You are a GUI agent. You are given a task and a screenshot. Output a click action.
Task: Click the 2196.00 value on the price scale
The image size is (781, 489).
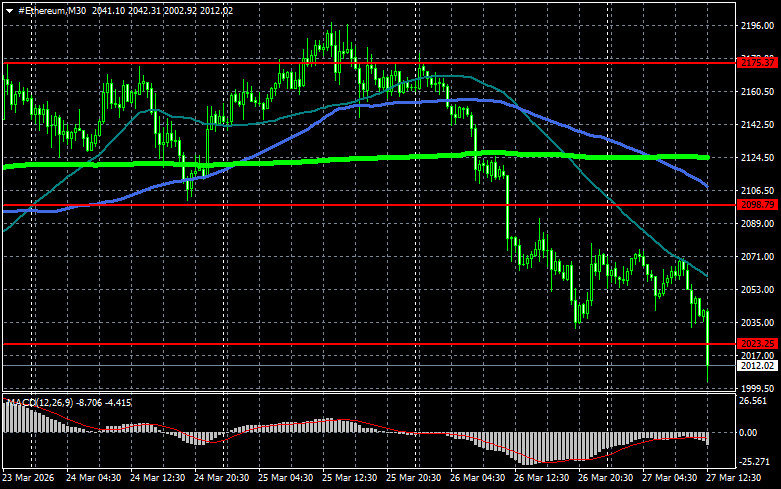pos(756,26)
